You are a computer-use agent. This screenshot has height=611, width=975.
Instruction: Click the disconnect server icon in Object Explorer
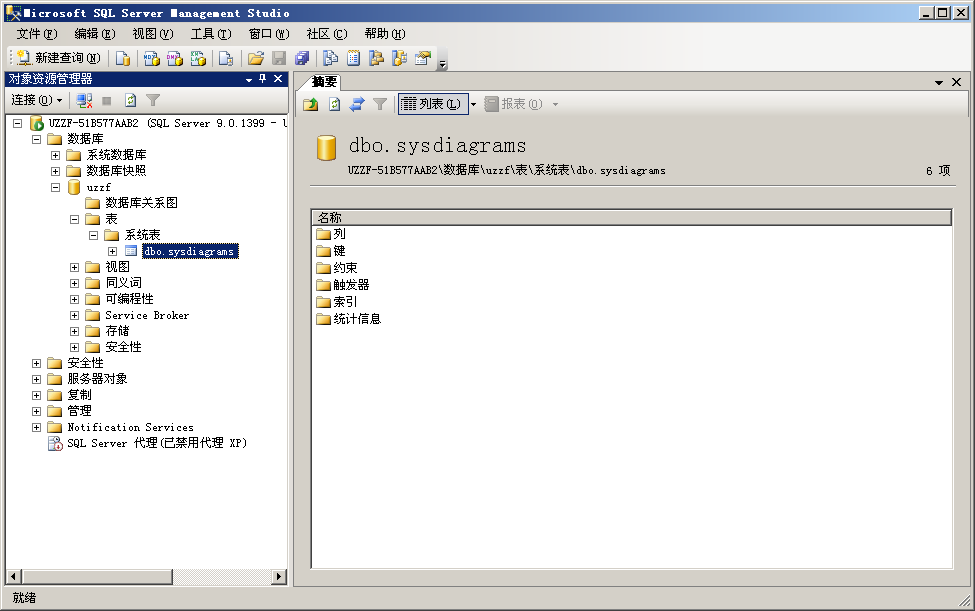point(84,100)
